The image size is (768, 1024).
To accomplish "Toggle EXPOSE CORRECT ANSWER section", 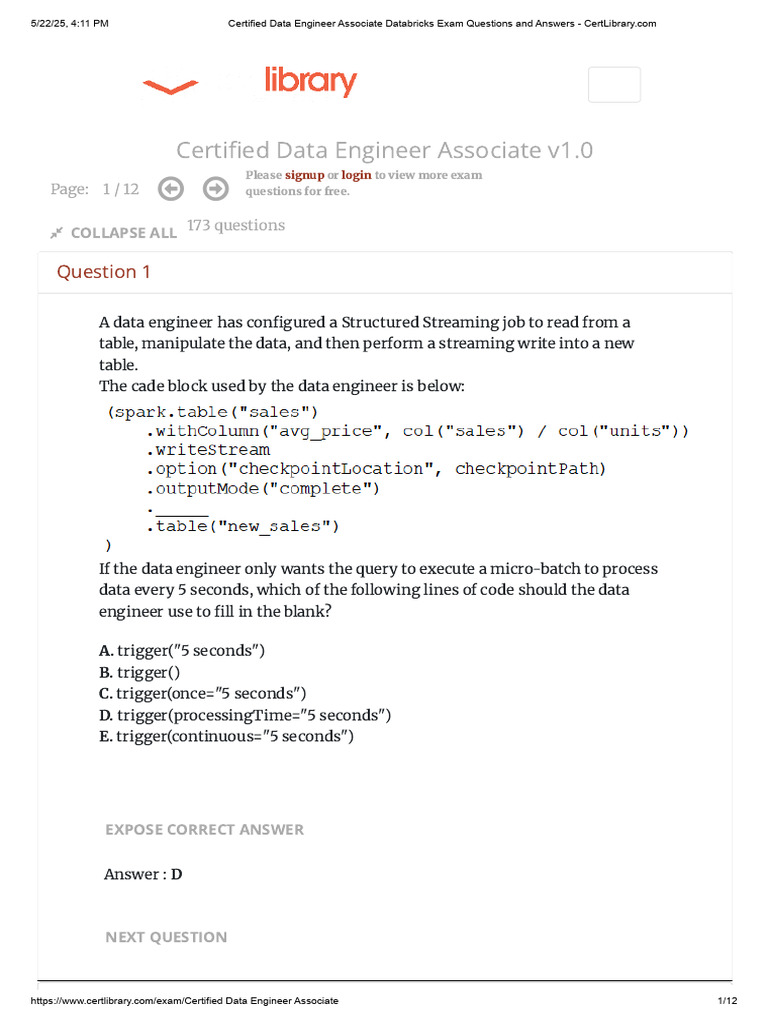I will pyautogui.click(x=204, y=829).
